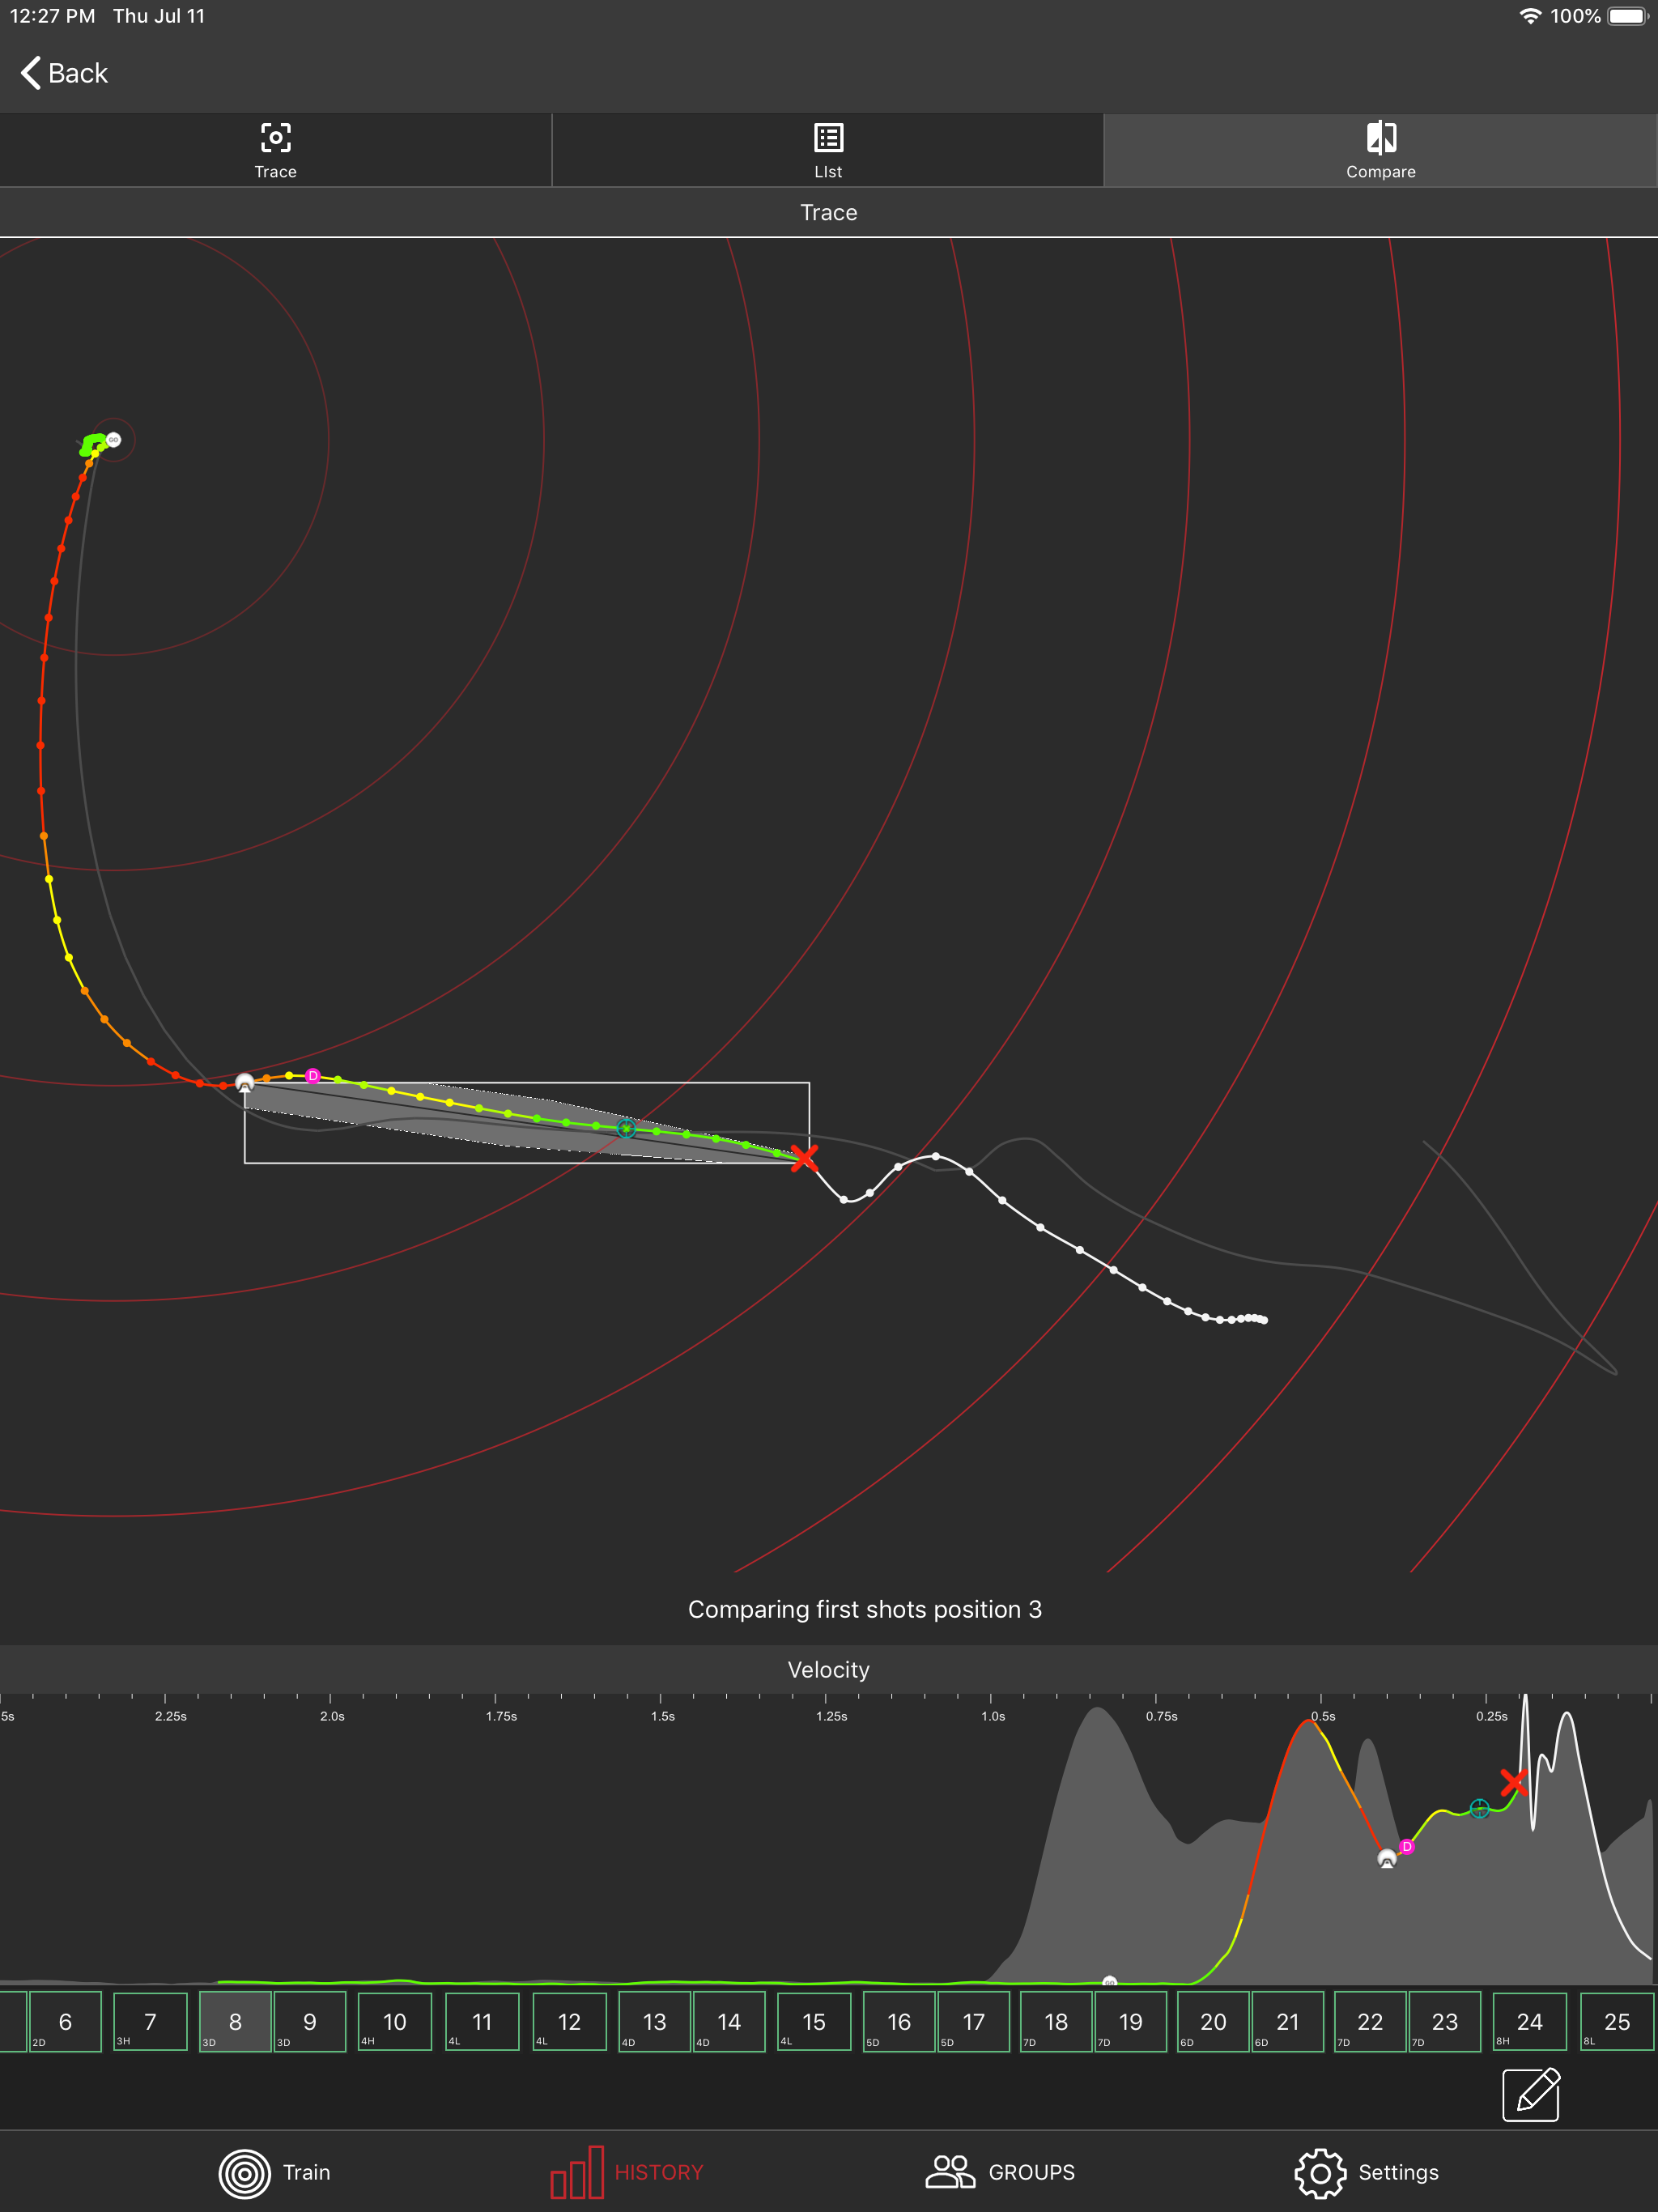Switch to the List view tab
This screenshot has width=1658, height=2212.
click(828, 150)
